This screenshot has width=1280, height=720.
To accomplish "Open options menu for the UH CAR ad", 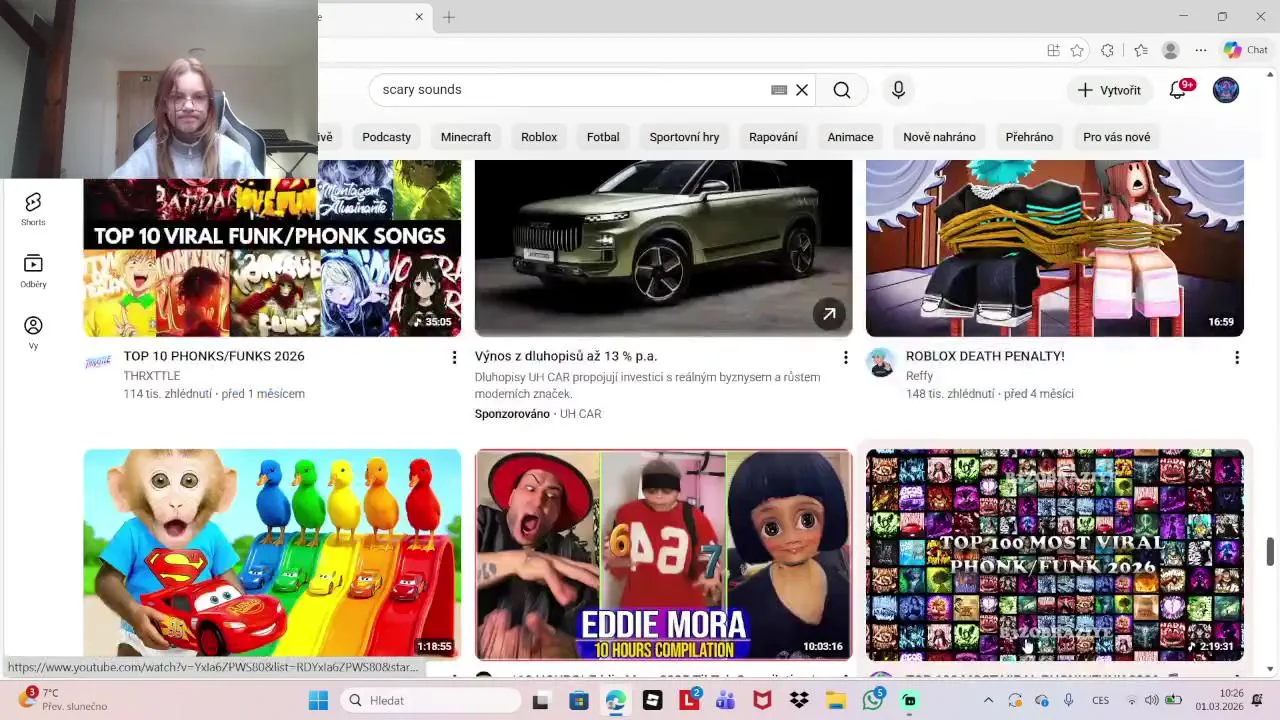I will click(x=845, y=357).
